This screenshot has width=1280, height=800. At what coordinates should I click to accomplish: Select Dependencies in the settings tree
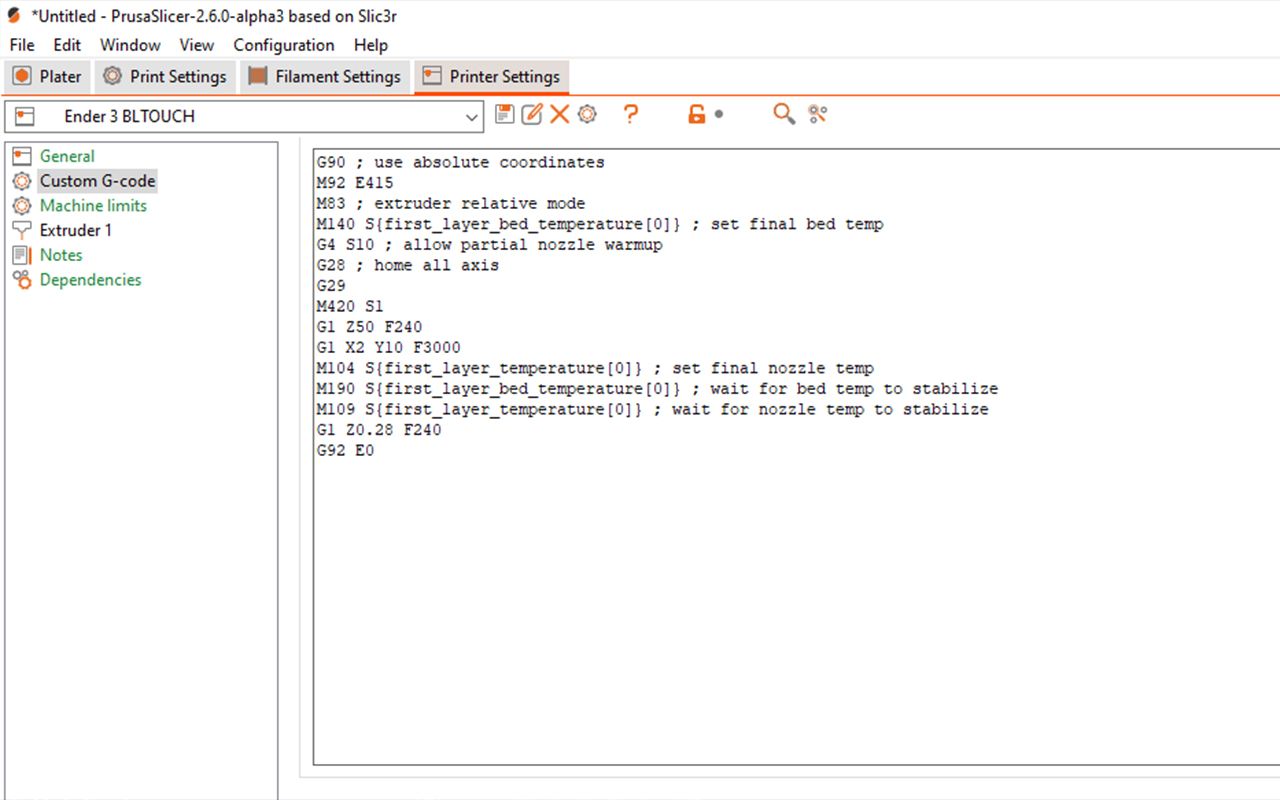click(90, 280)
